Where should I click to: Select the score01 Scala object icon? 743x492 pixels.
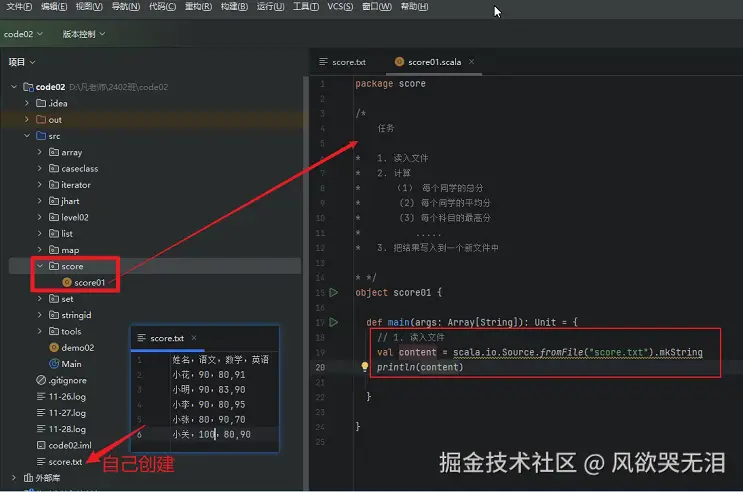click(x=67, y=282)
